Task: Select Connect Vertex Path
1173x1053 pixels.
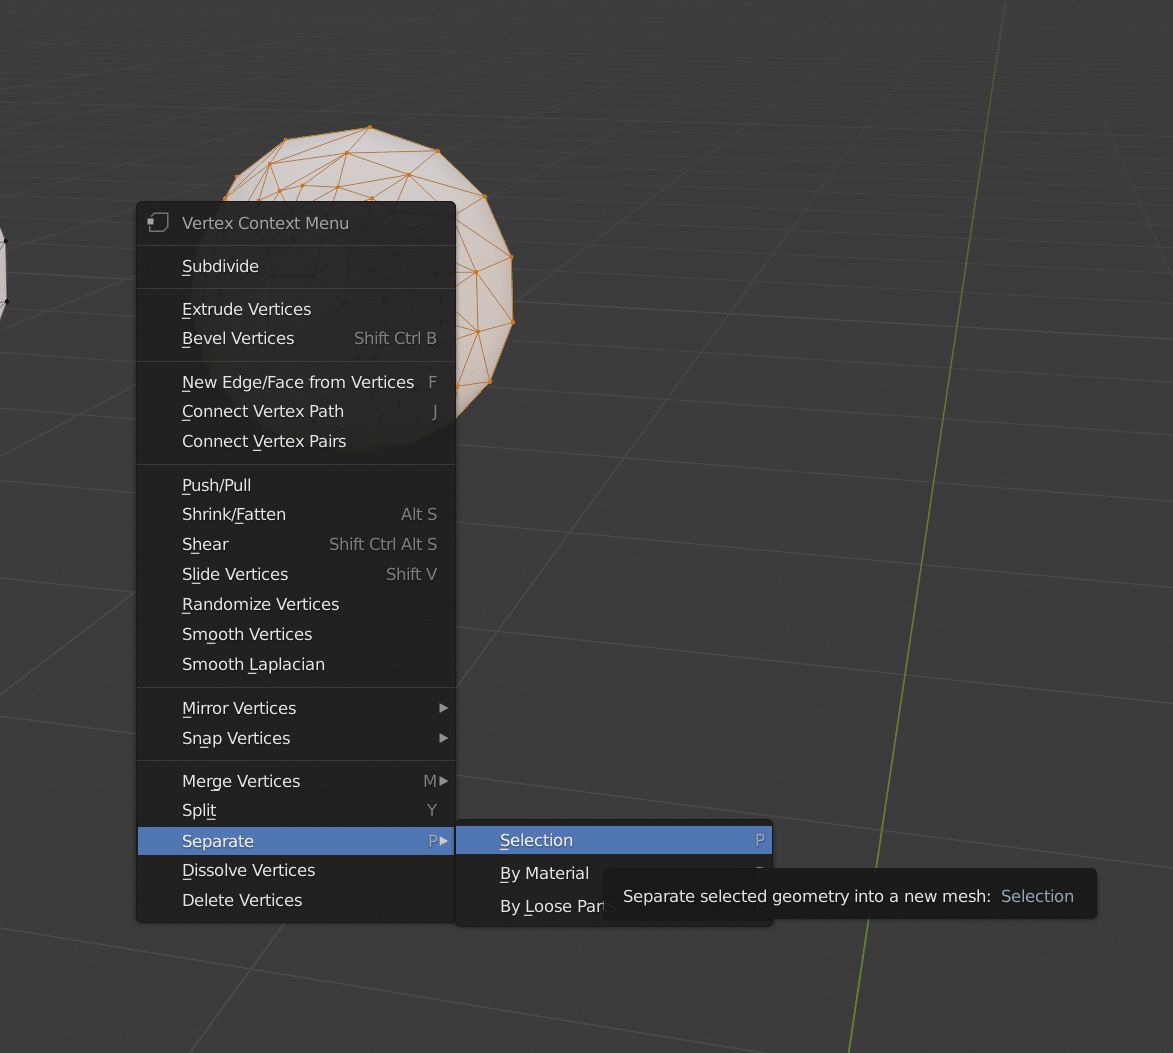Action: click(296, 411)
